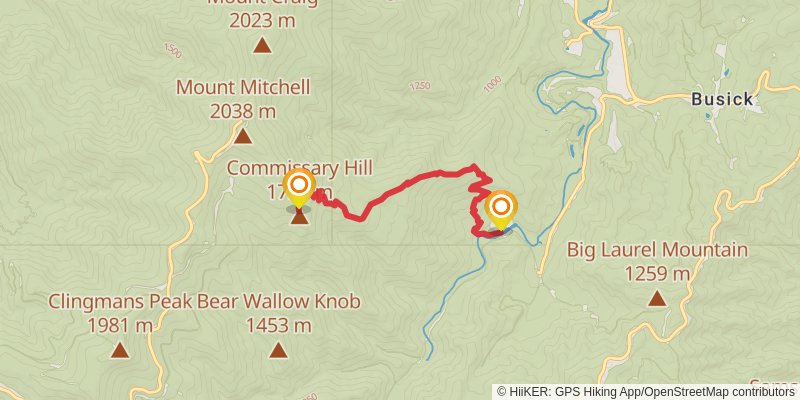Click the 1000 contour elevation label
The image size is (800, 400).
tap(493, 84)
